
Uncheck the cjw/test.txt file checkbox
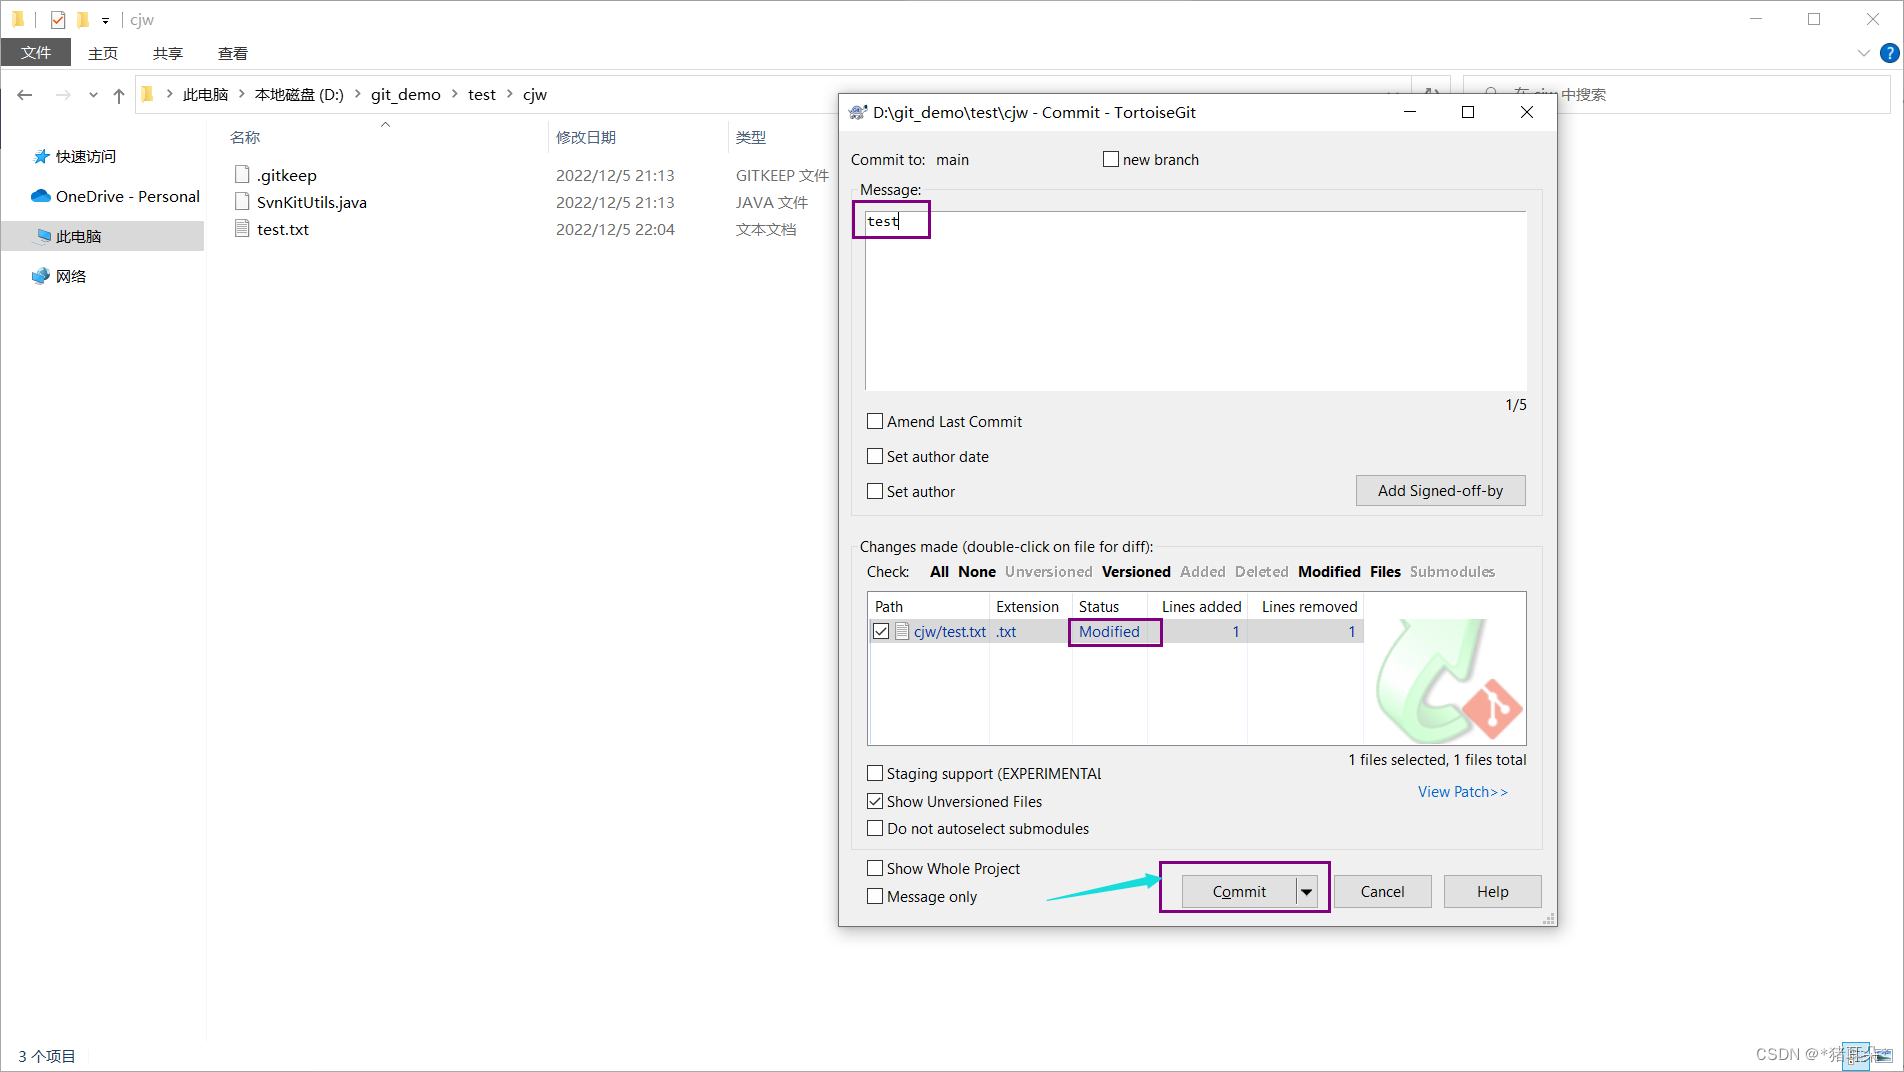pos(881,631)
